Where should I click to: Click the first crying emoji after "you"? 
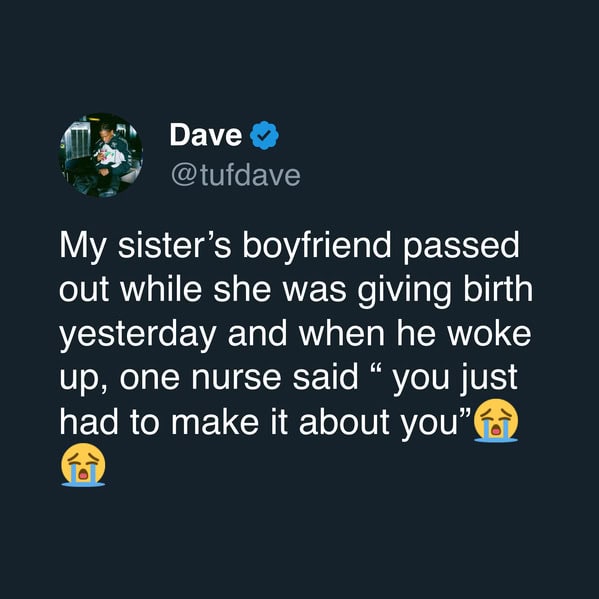[x=495, y=420]
